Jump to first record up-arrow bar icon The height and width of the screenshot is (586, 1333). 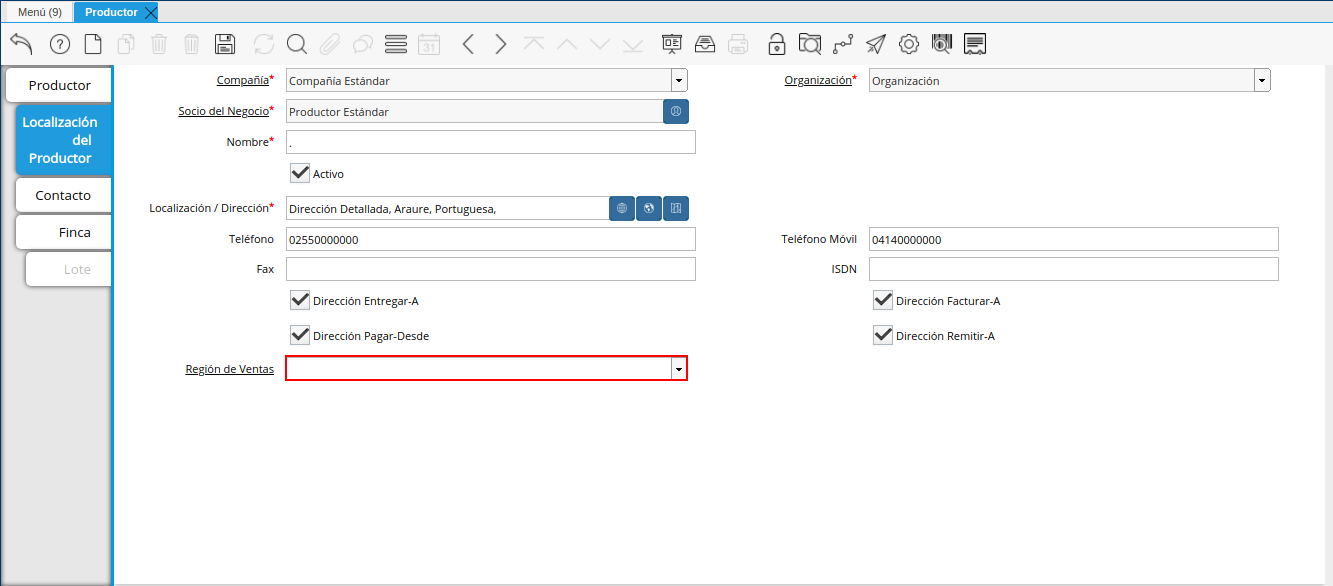(x=534, y=44)
